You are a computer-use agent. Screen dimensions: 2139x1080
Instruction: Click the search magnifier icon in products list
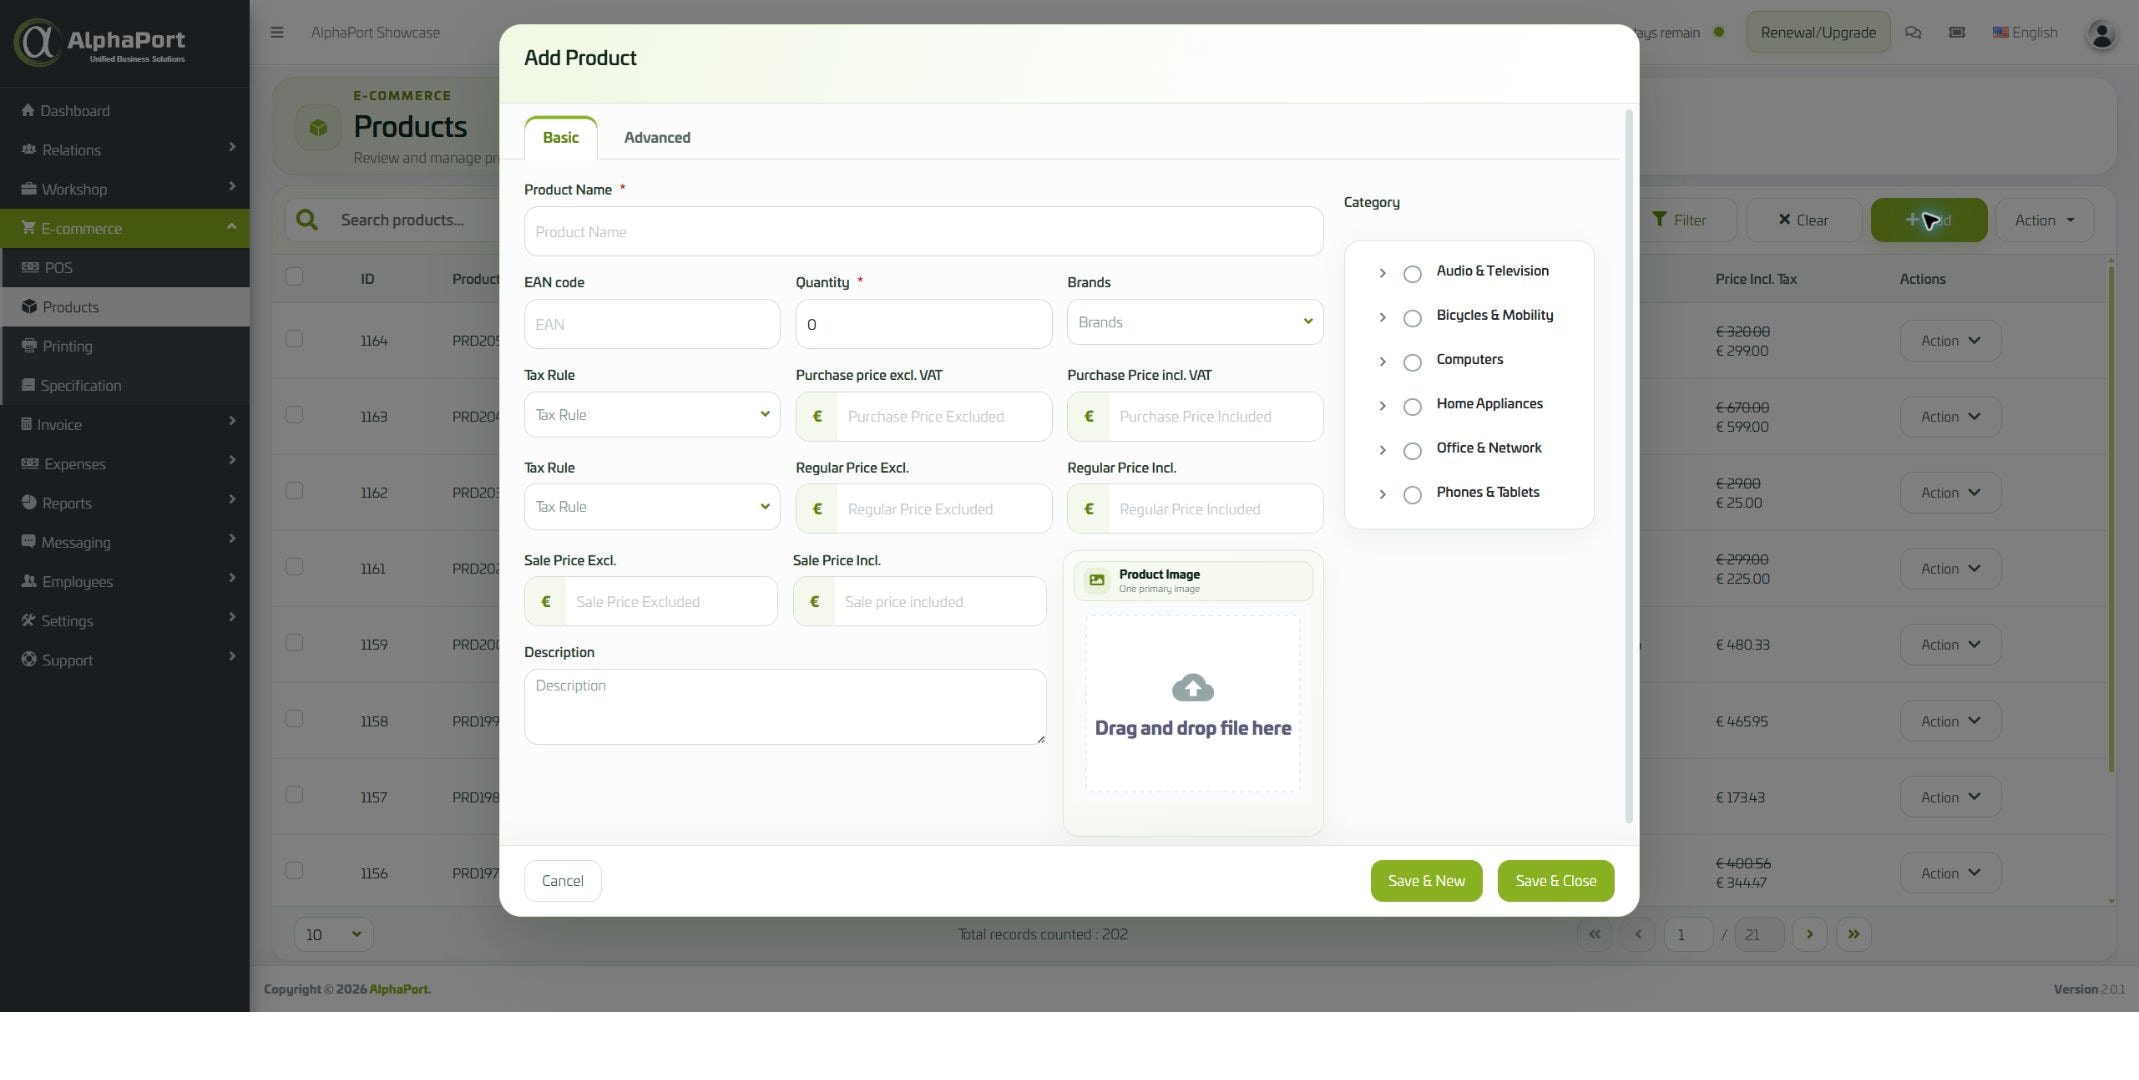(307, 220)
